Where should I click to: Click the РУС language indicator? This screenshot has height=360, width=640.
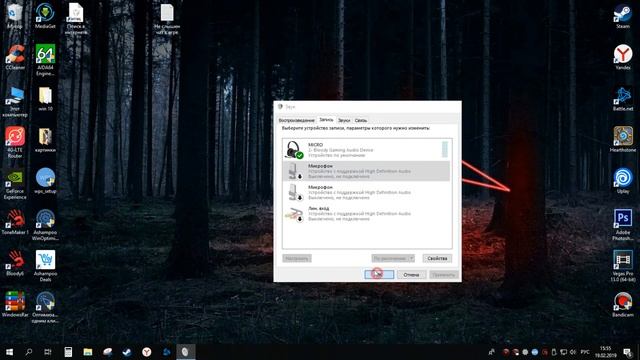tap(585, 352)
